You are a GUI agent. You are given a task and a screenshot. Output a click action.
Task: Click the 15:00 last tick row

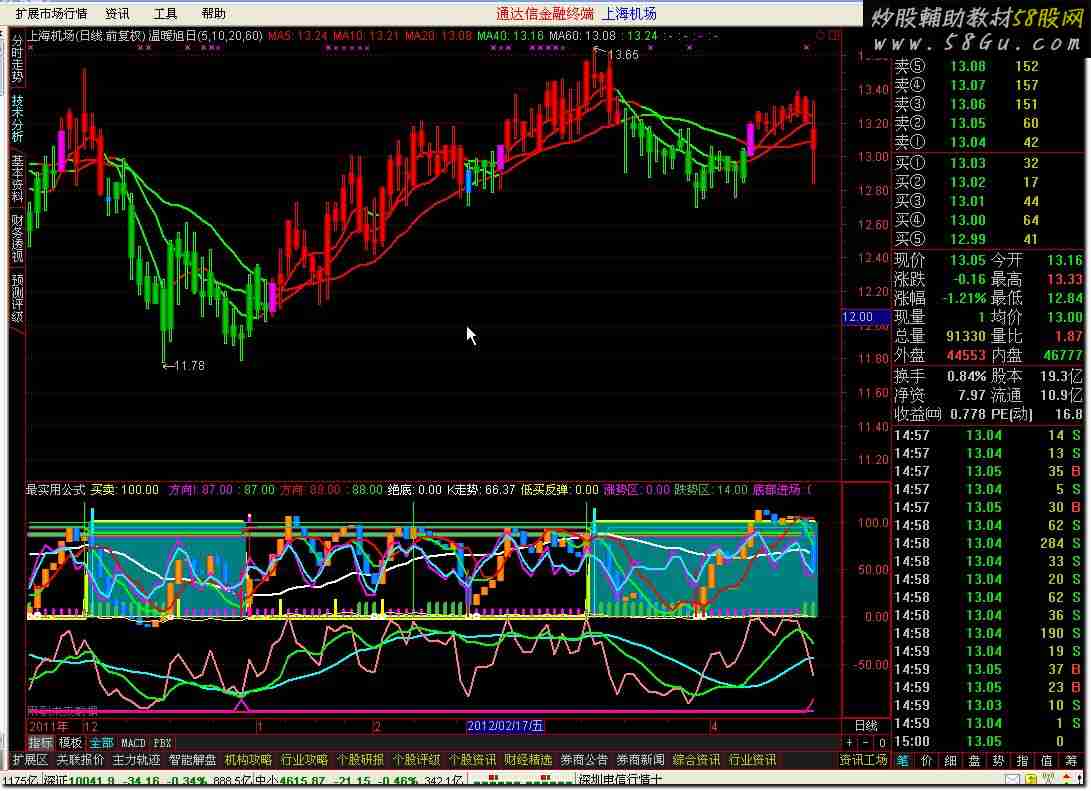(987, 742)
